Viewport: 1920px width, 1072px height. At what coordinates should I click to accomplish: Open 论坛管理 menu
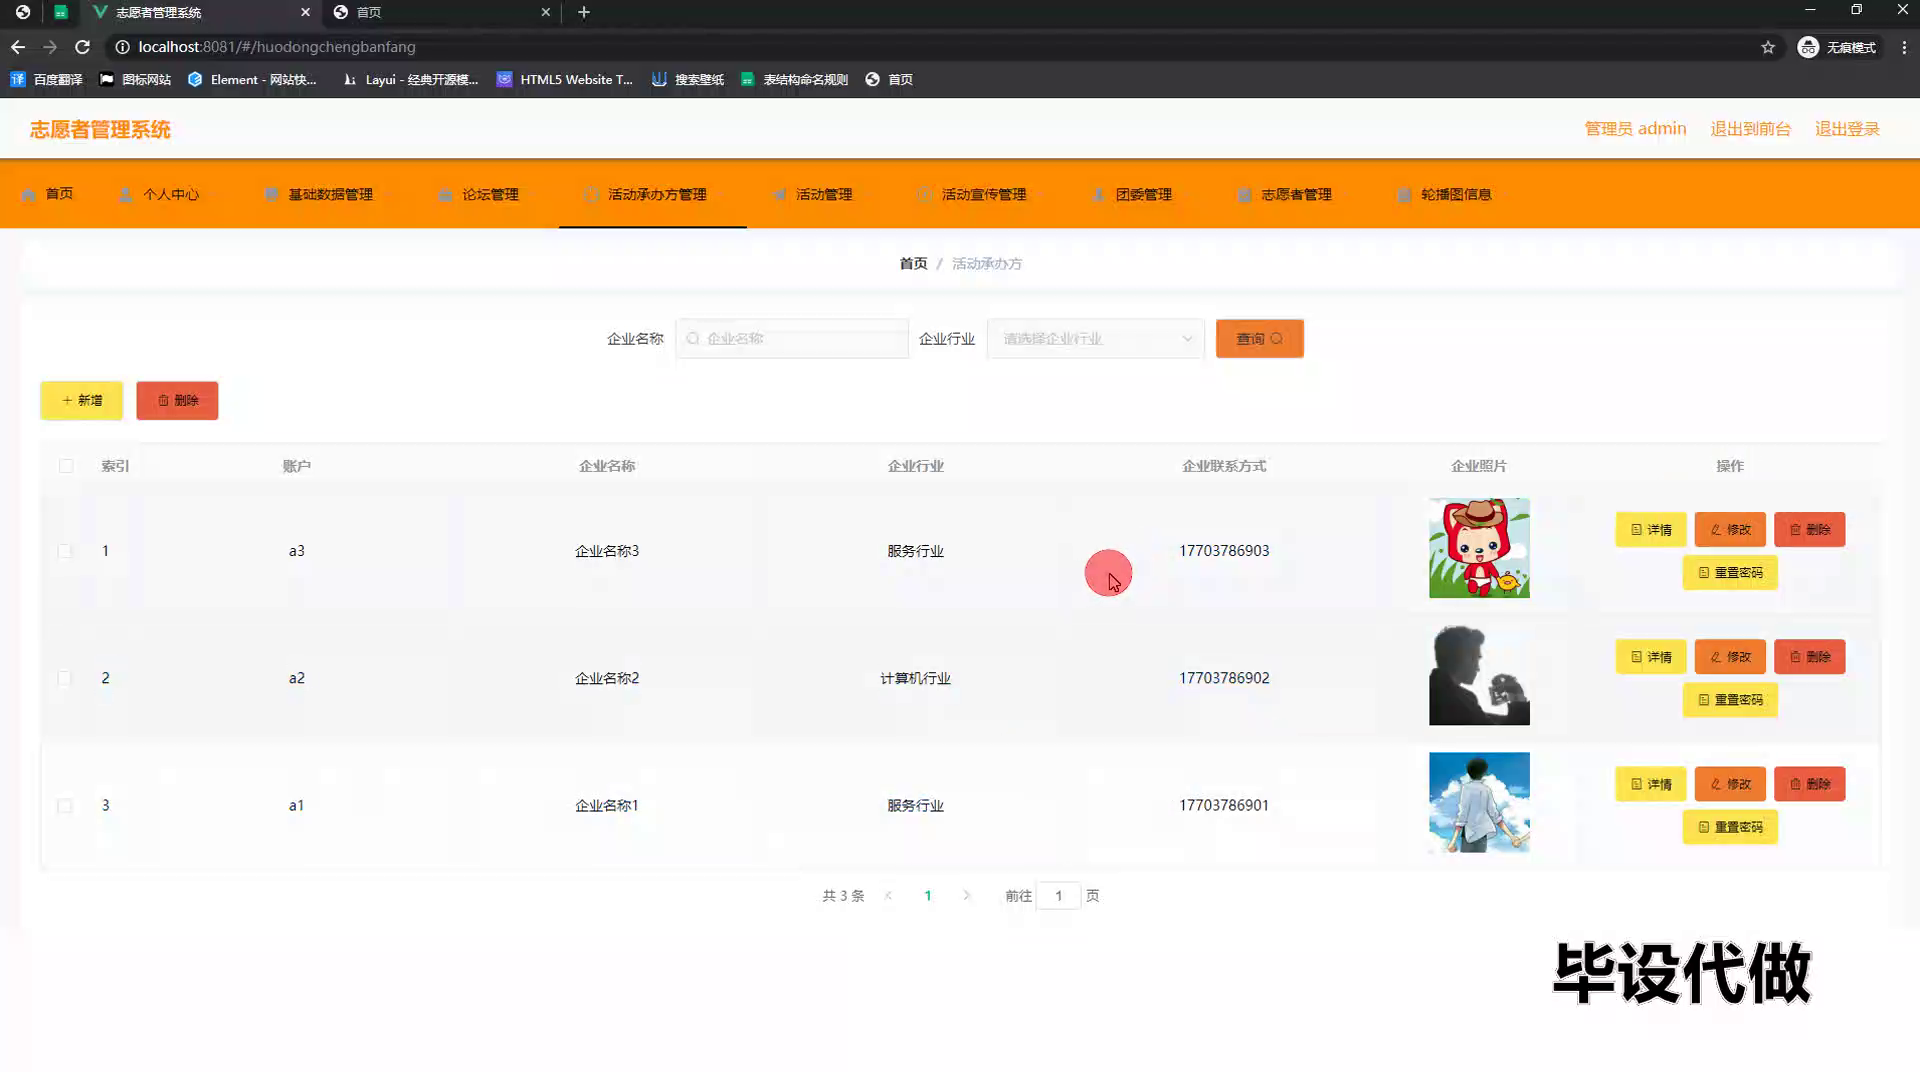479,194
